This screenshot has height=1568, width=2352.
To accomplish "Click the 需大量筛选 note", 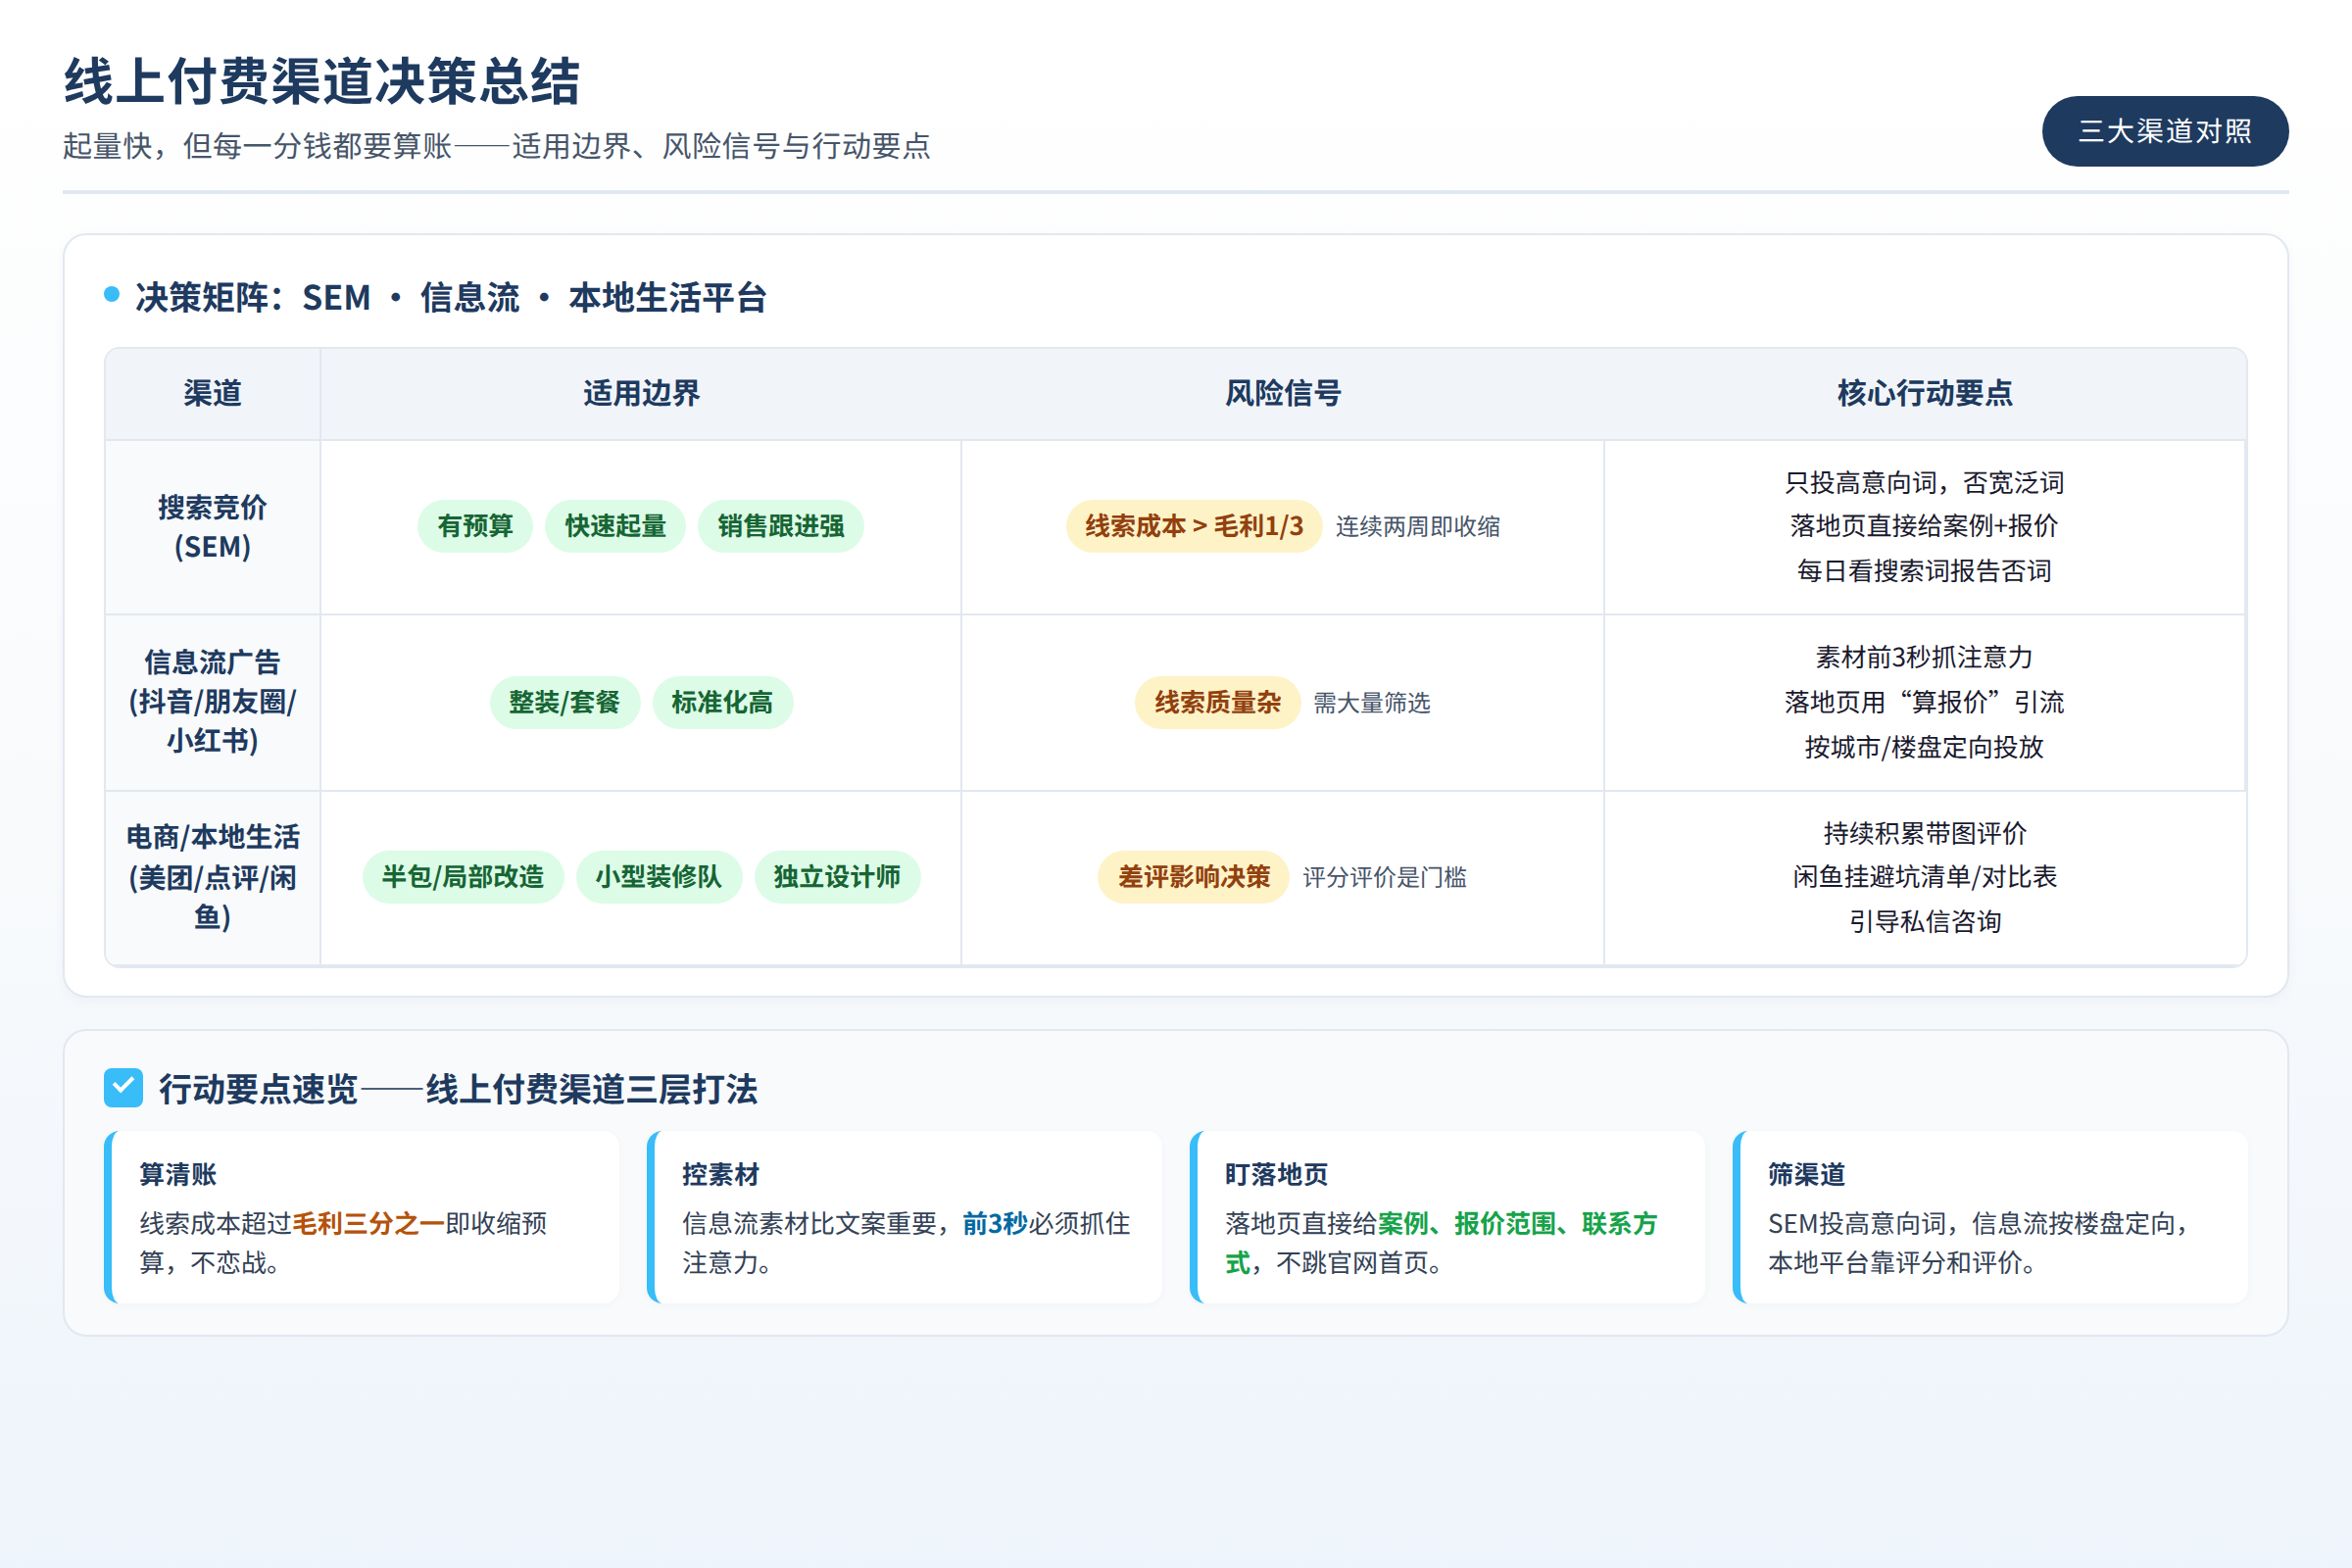I will (1371, 703).
